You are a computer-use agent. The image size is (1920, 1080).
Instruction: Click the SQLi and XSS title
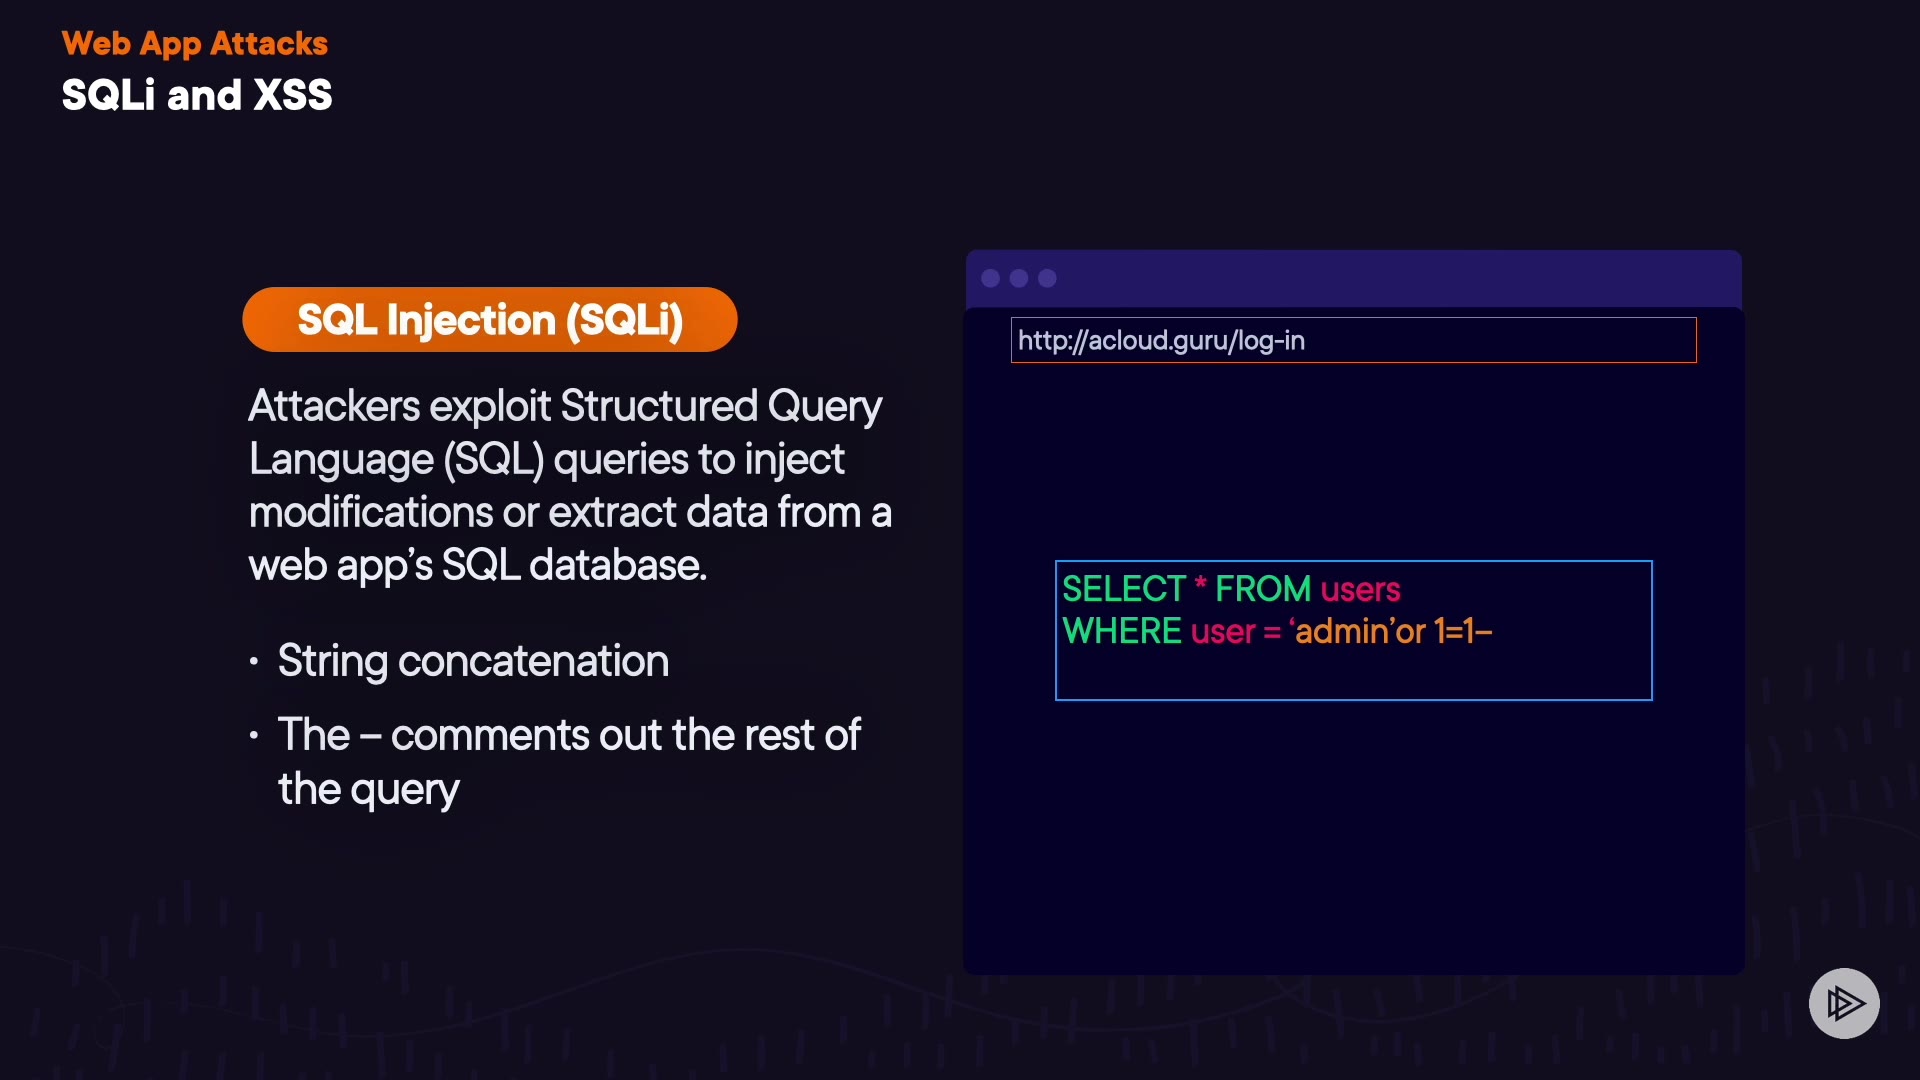[196, 95]
